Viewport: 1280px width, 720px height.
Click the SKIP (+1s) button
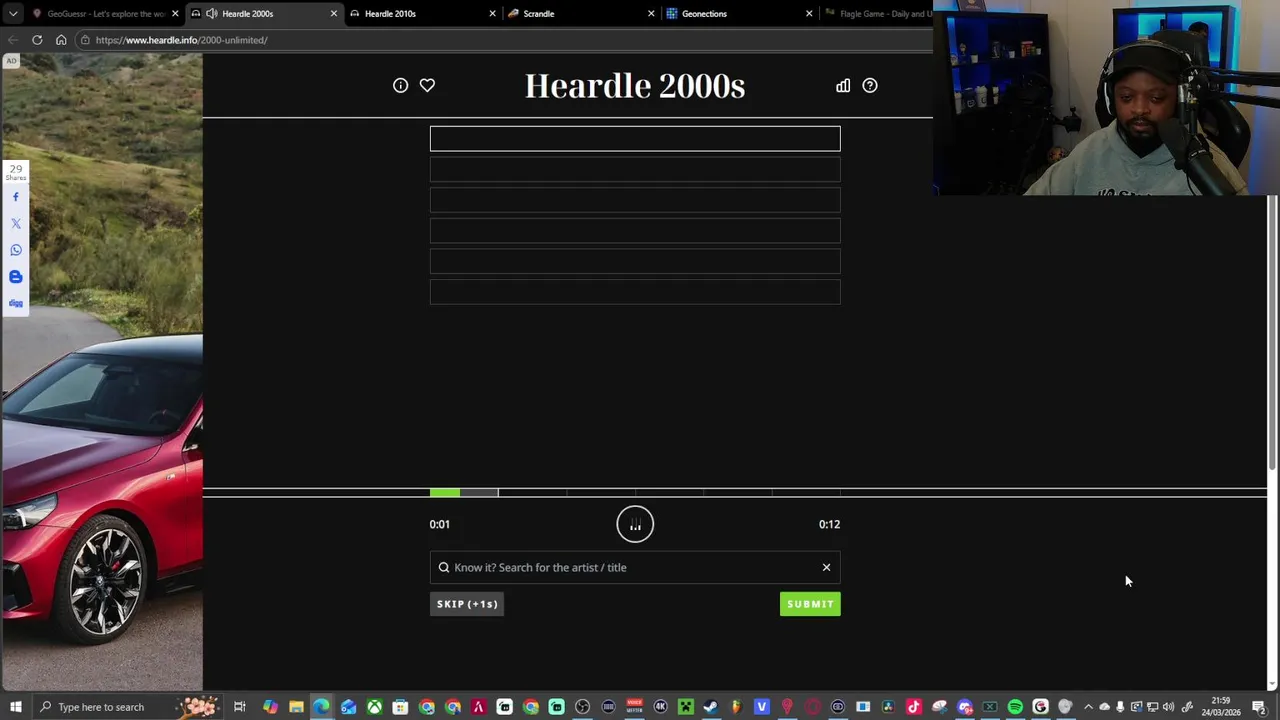(467, 604)
